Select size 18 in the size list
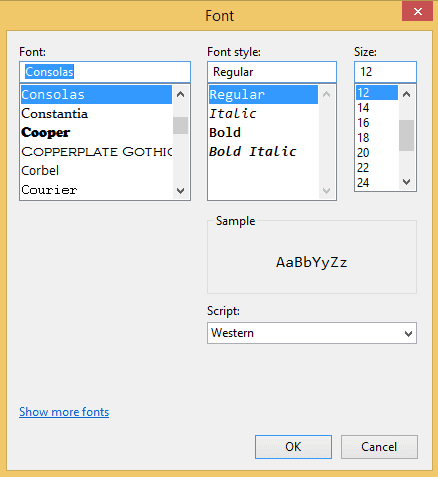This screenshot has height=477, width=438. (377, 138)
